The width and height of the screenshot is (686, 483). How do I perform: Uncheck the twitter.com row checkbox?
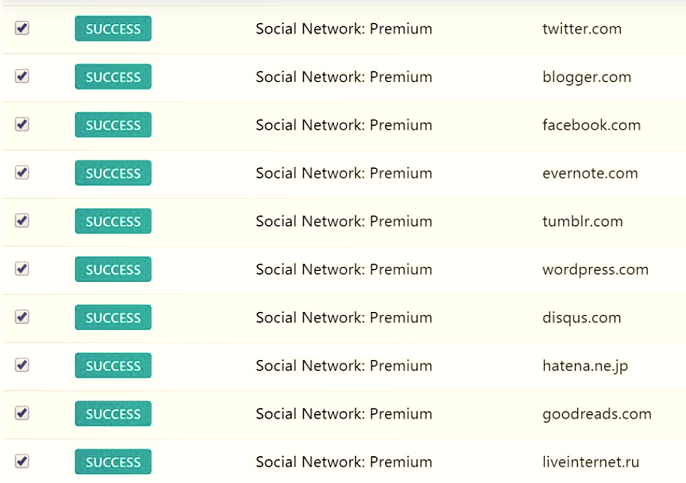(x=22, y=28)
